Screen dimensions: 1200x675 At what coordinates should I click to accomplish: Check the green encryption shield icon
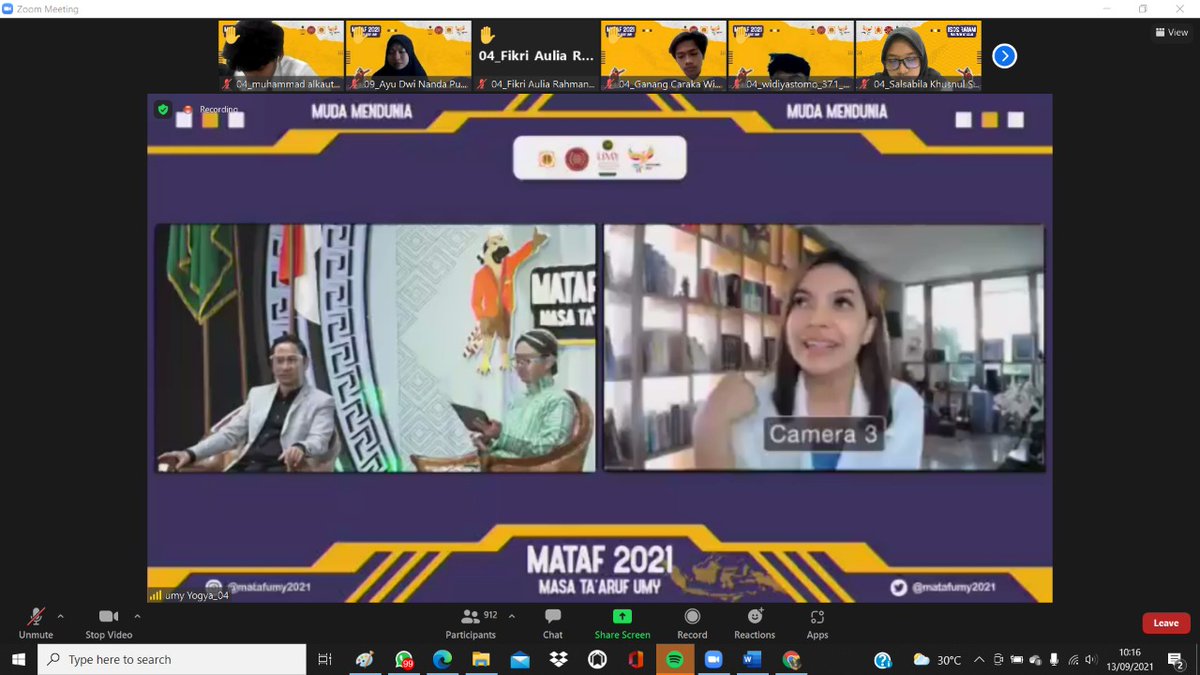point(163,109)
